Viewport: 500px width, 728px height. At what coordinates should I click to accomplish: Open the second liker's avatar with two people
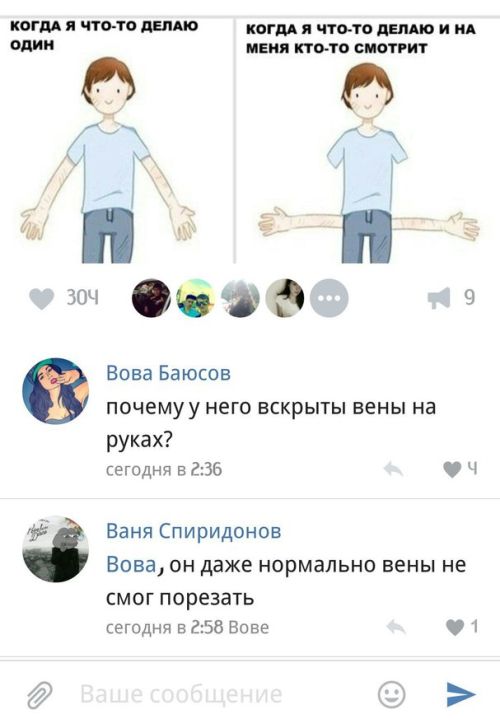point(195,298)
